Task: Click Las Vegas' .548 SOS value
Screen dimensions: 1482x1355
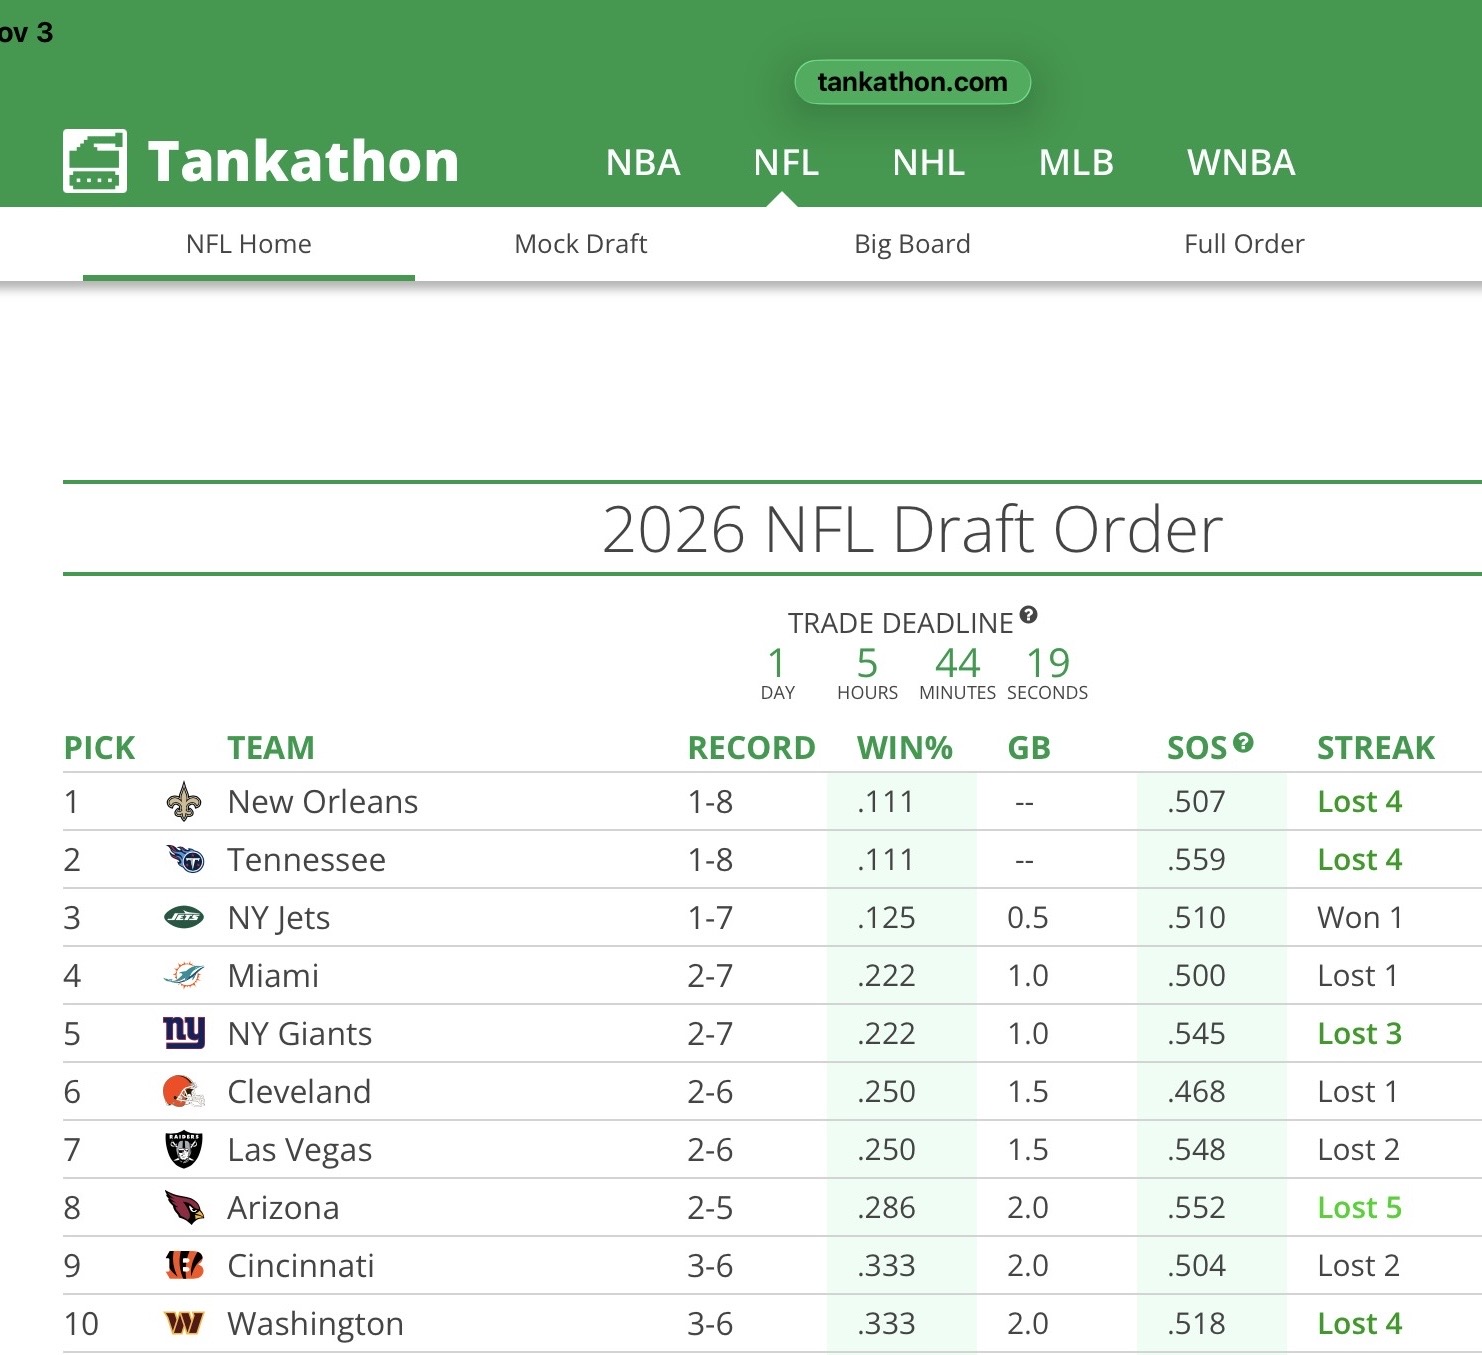Action: 1196,1150
